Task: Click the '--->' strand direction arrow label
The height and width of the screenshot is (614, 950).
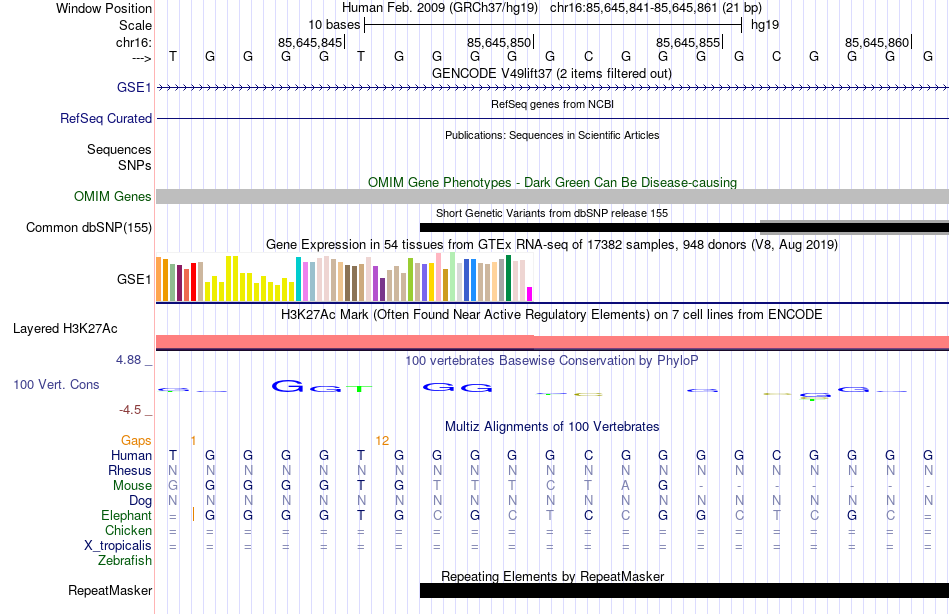Action: 142,58
